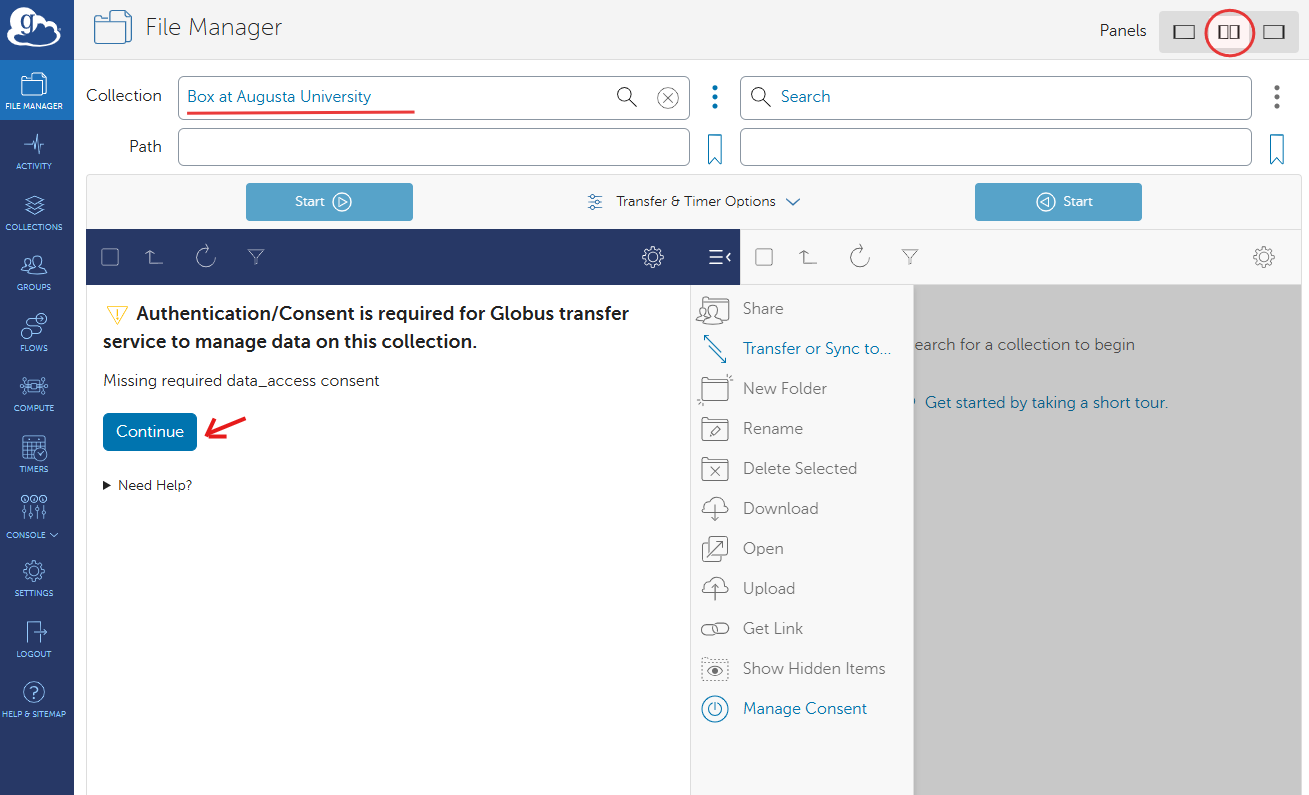Check the left pane select-all checkbox
The height and width of the screenshot is (795, 1309).
click(110, 257)
